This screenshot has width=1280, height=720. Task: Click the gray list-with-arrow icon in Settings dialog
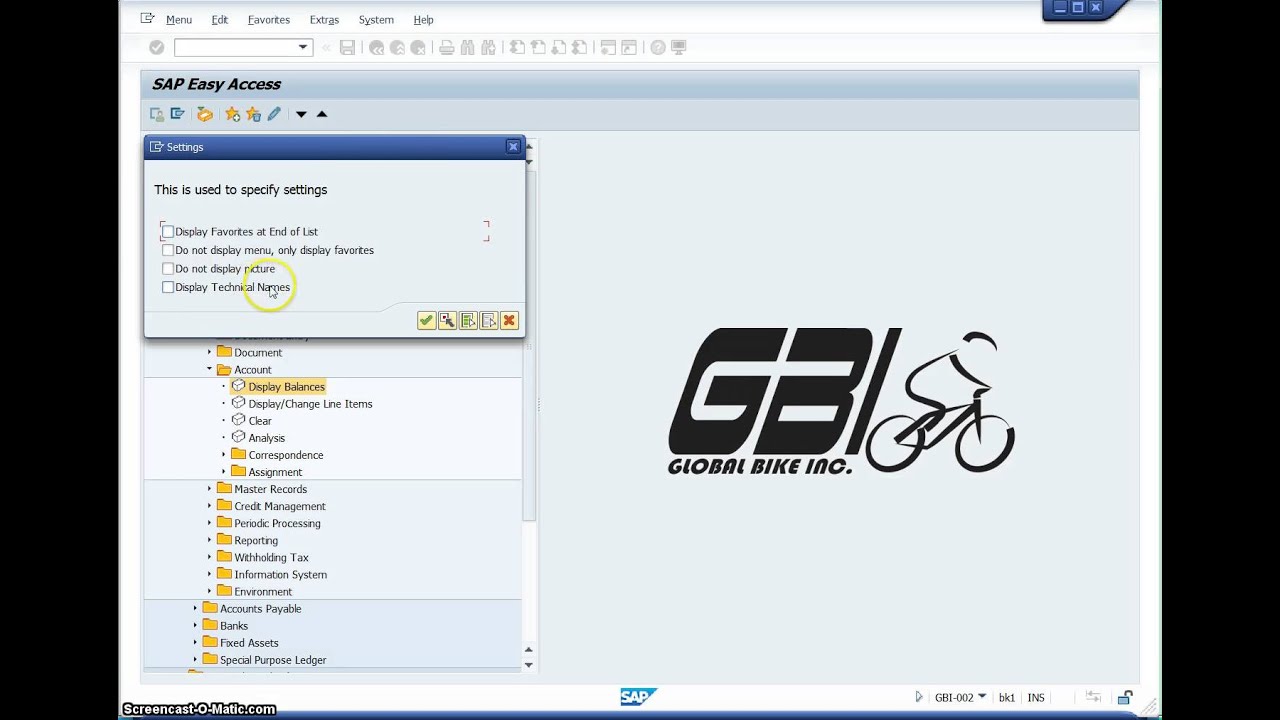[488, 320]
